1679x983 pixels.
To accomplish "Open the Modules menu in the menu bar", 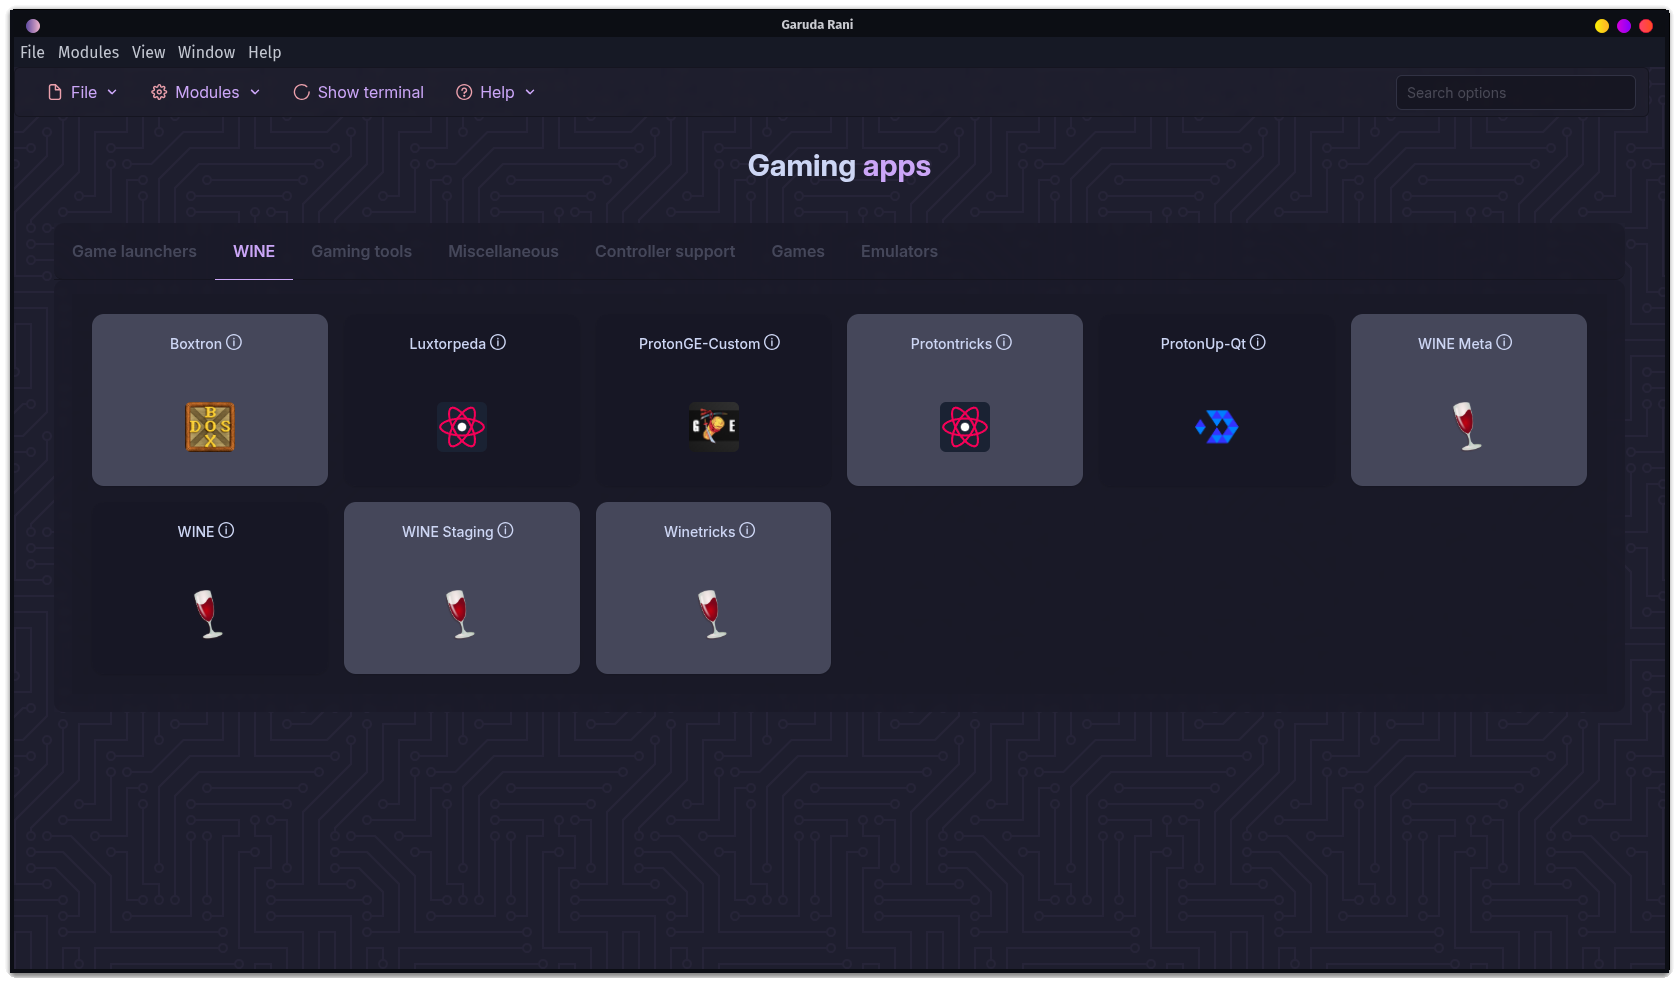I will point(88,52).
